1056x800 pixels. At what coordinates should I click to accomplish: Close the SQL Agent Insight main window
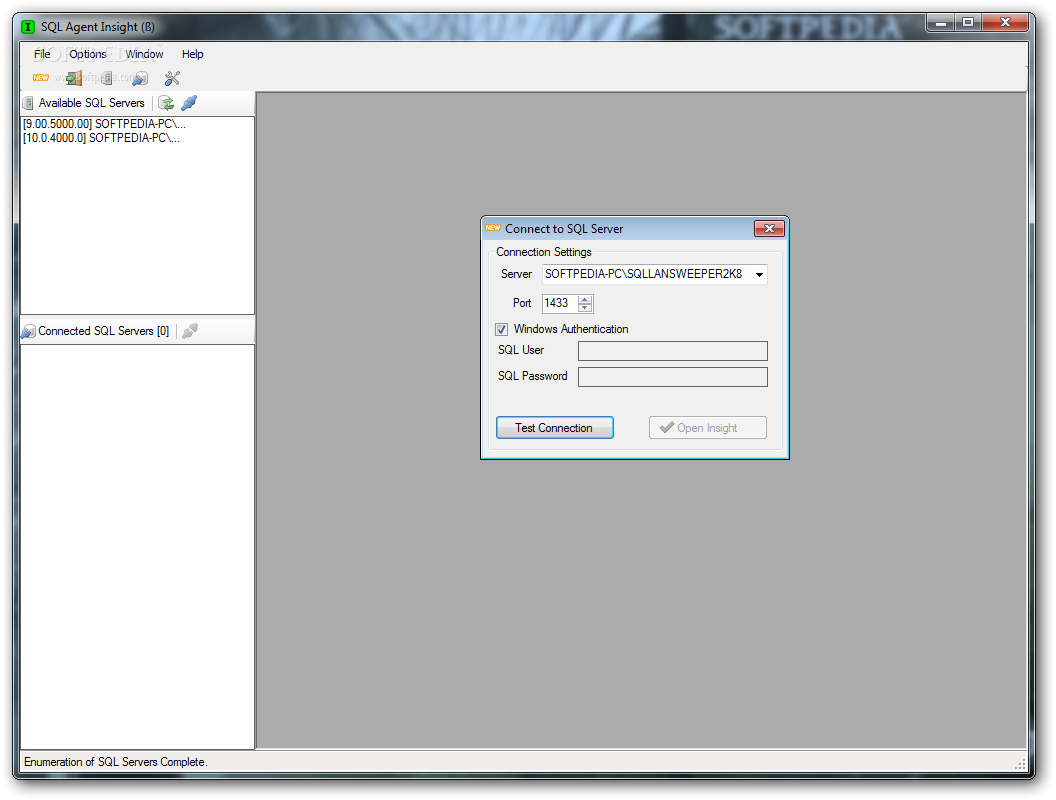pyautogui.click(x=1005, y=23)
